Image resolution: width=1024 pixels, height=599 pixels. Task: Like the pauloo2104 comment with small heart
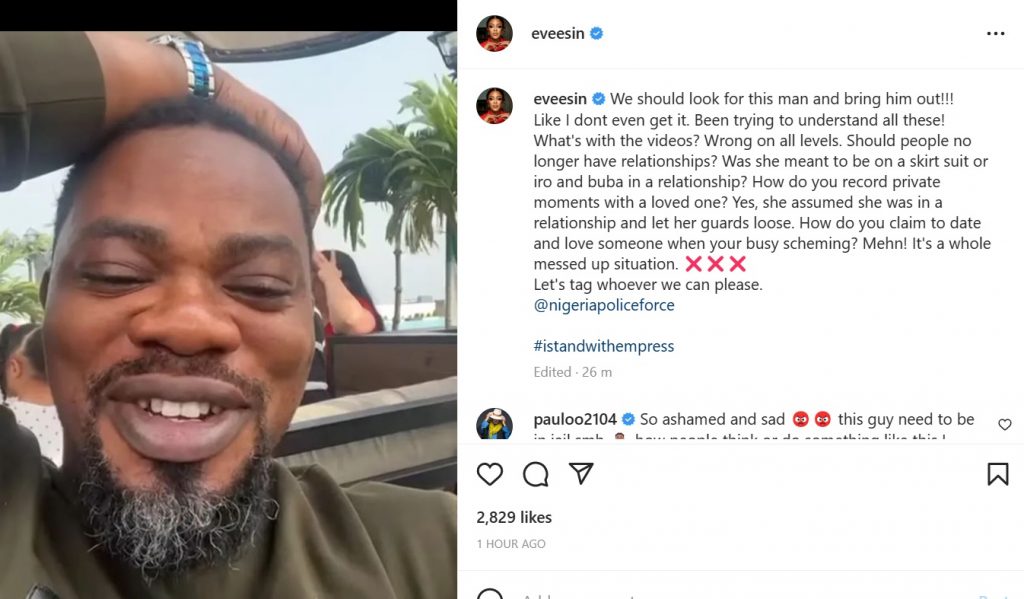point(1004,425)
